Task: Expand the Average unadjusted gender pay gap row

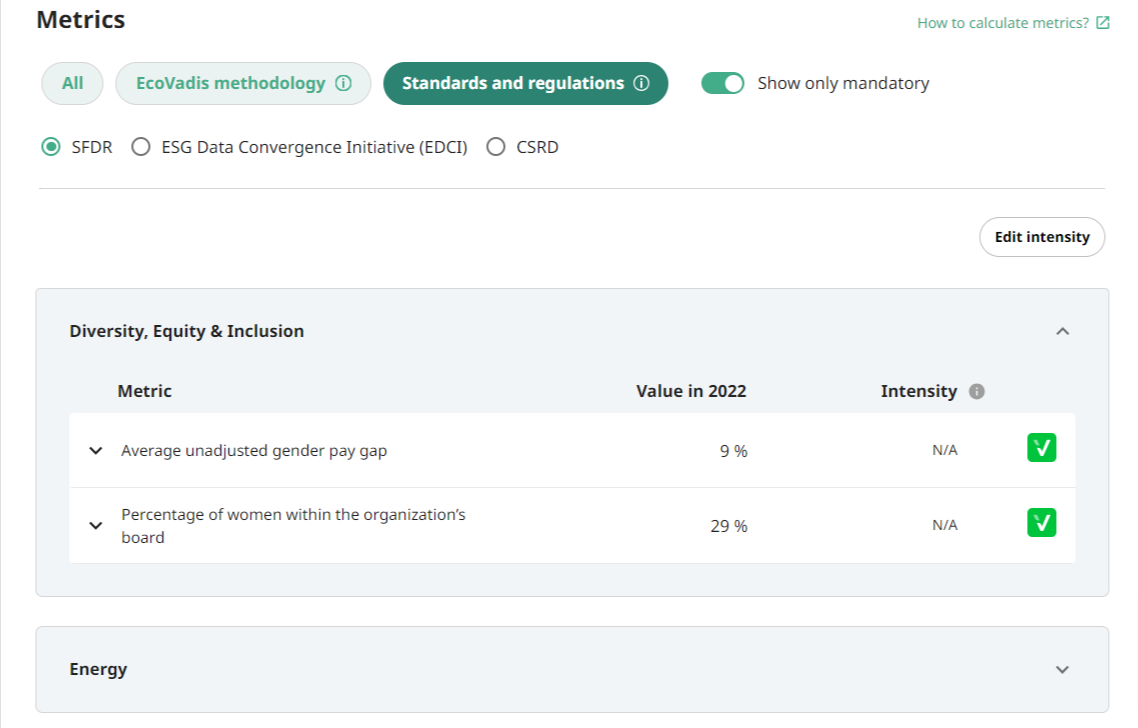Action: (x=96, y=451)
